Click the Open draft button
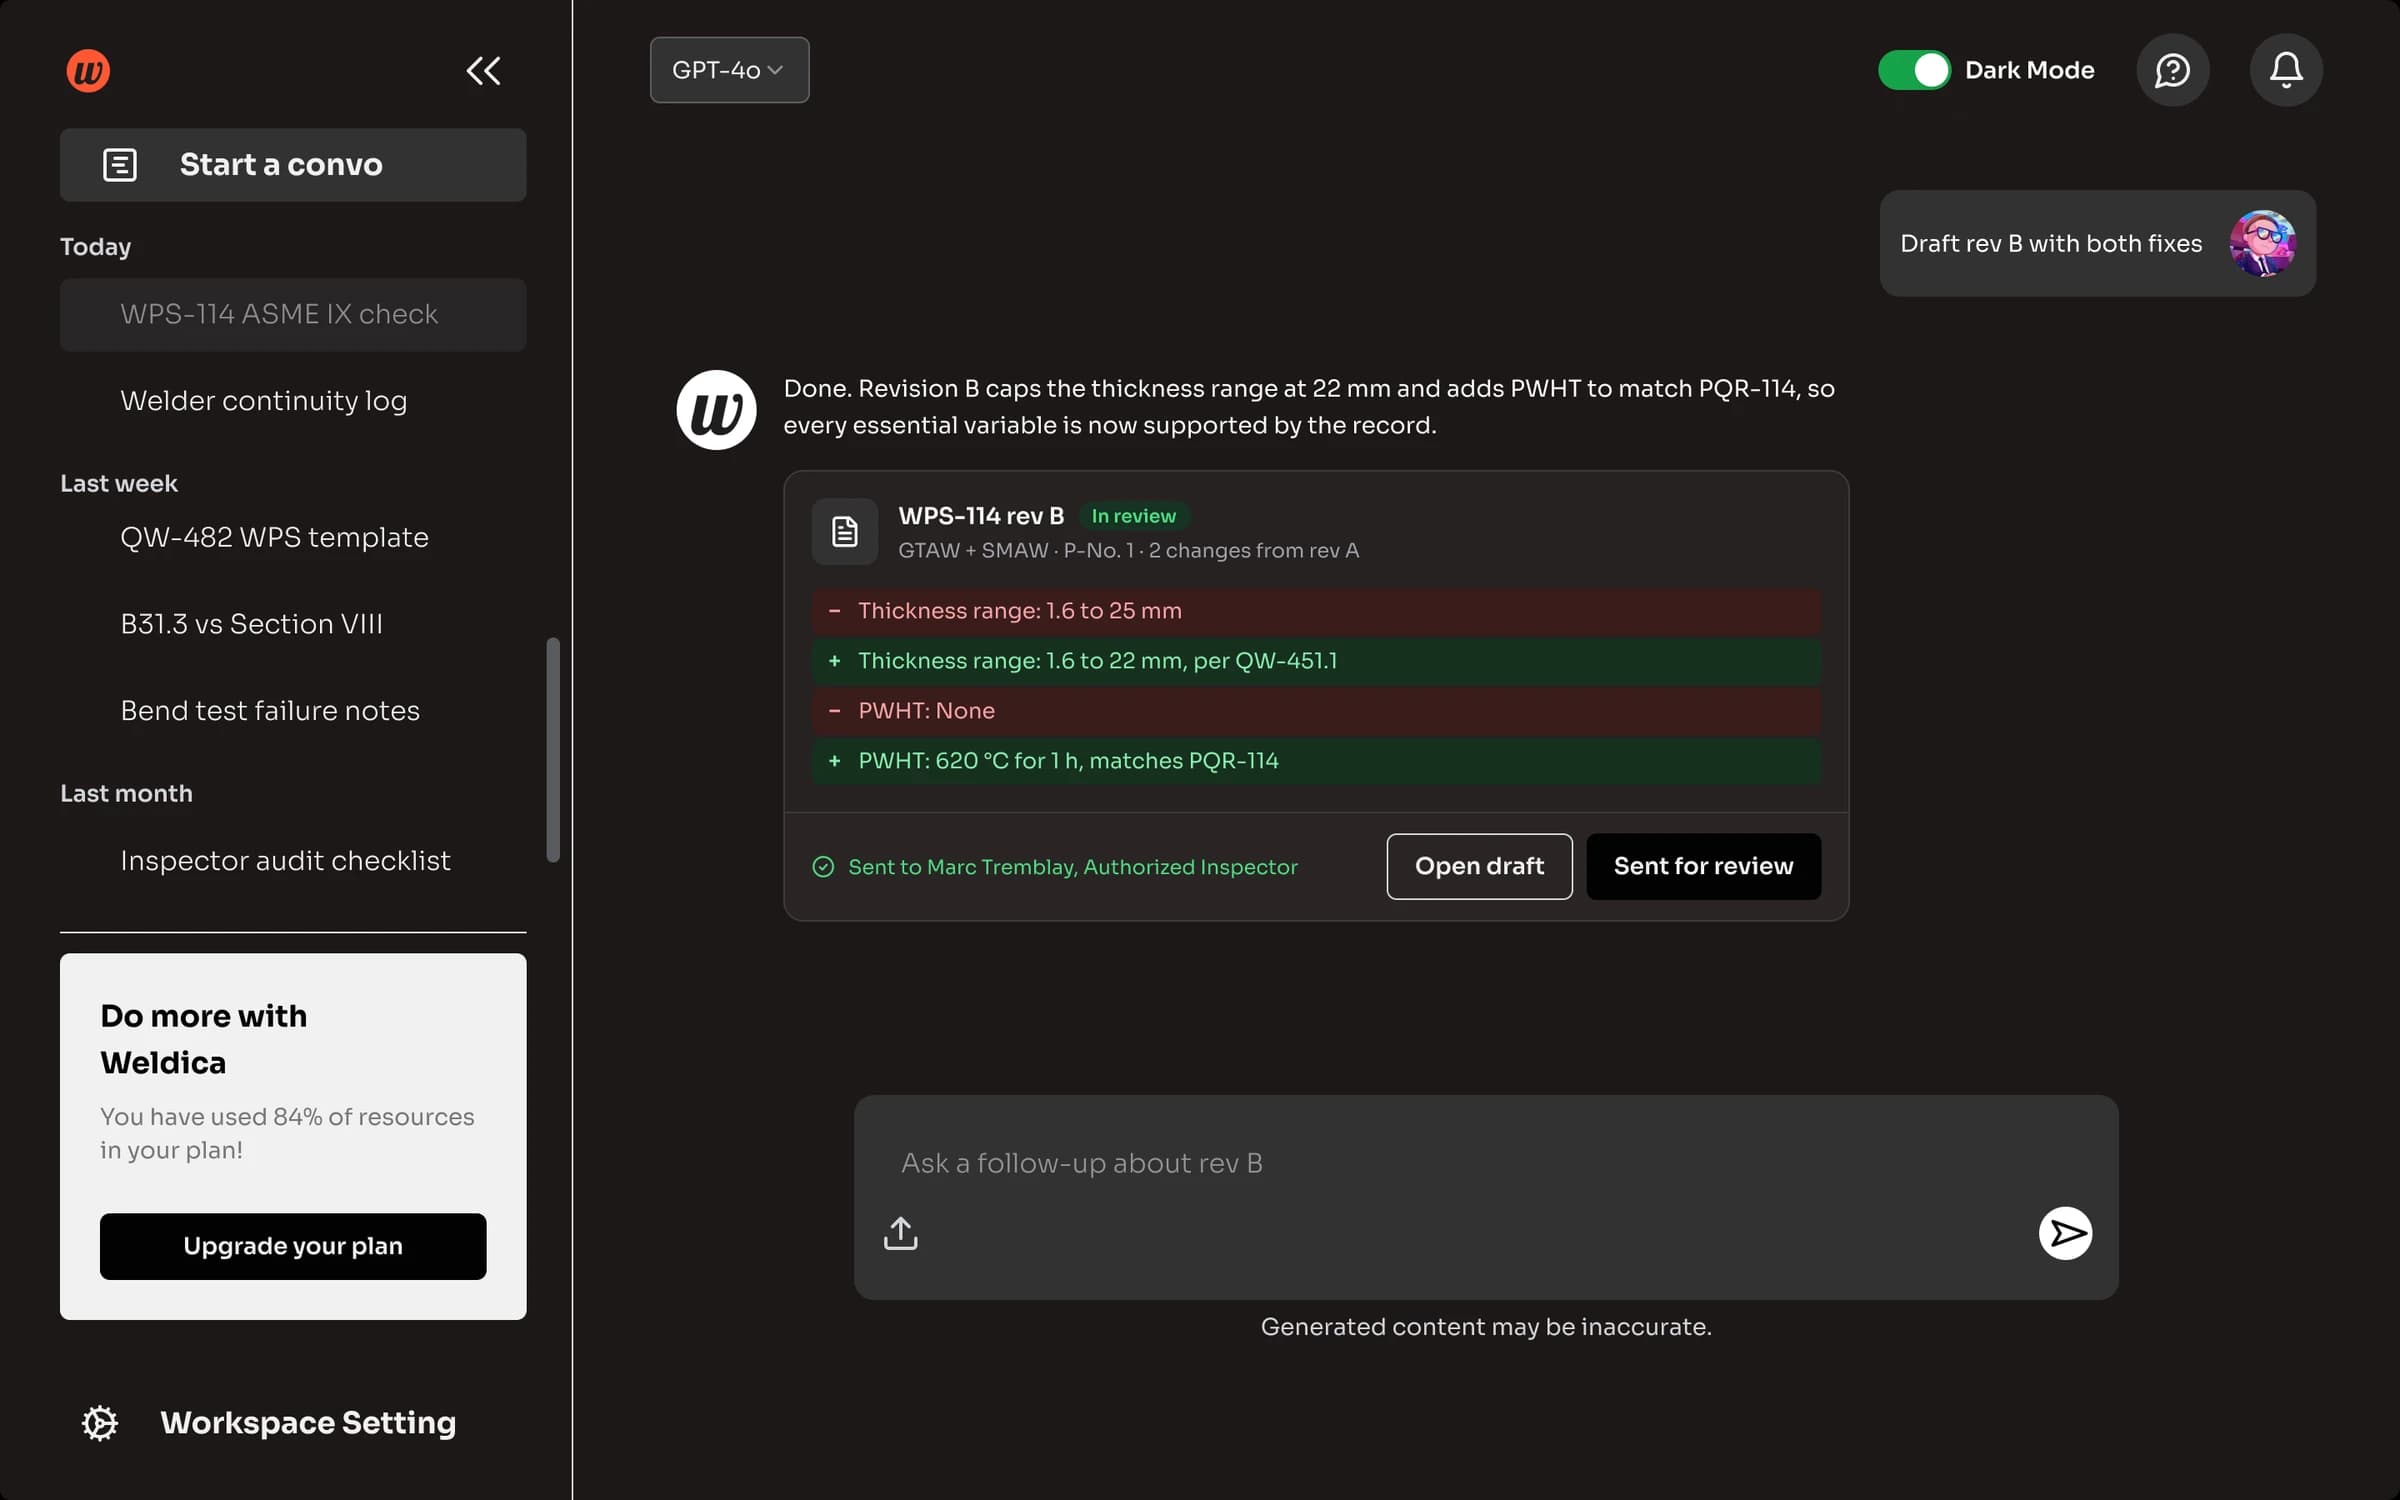2400x1500 pixels. (1479, 866)
